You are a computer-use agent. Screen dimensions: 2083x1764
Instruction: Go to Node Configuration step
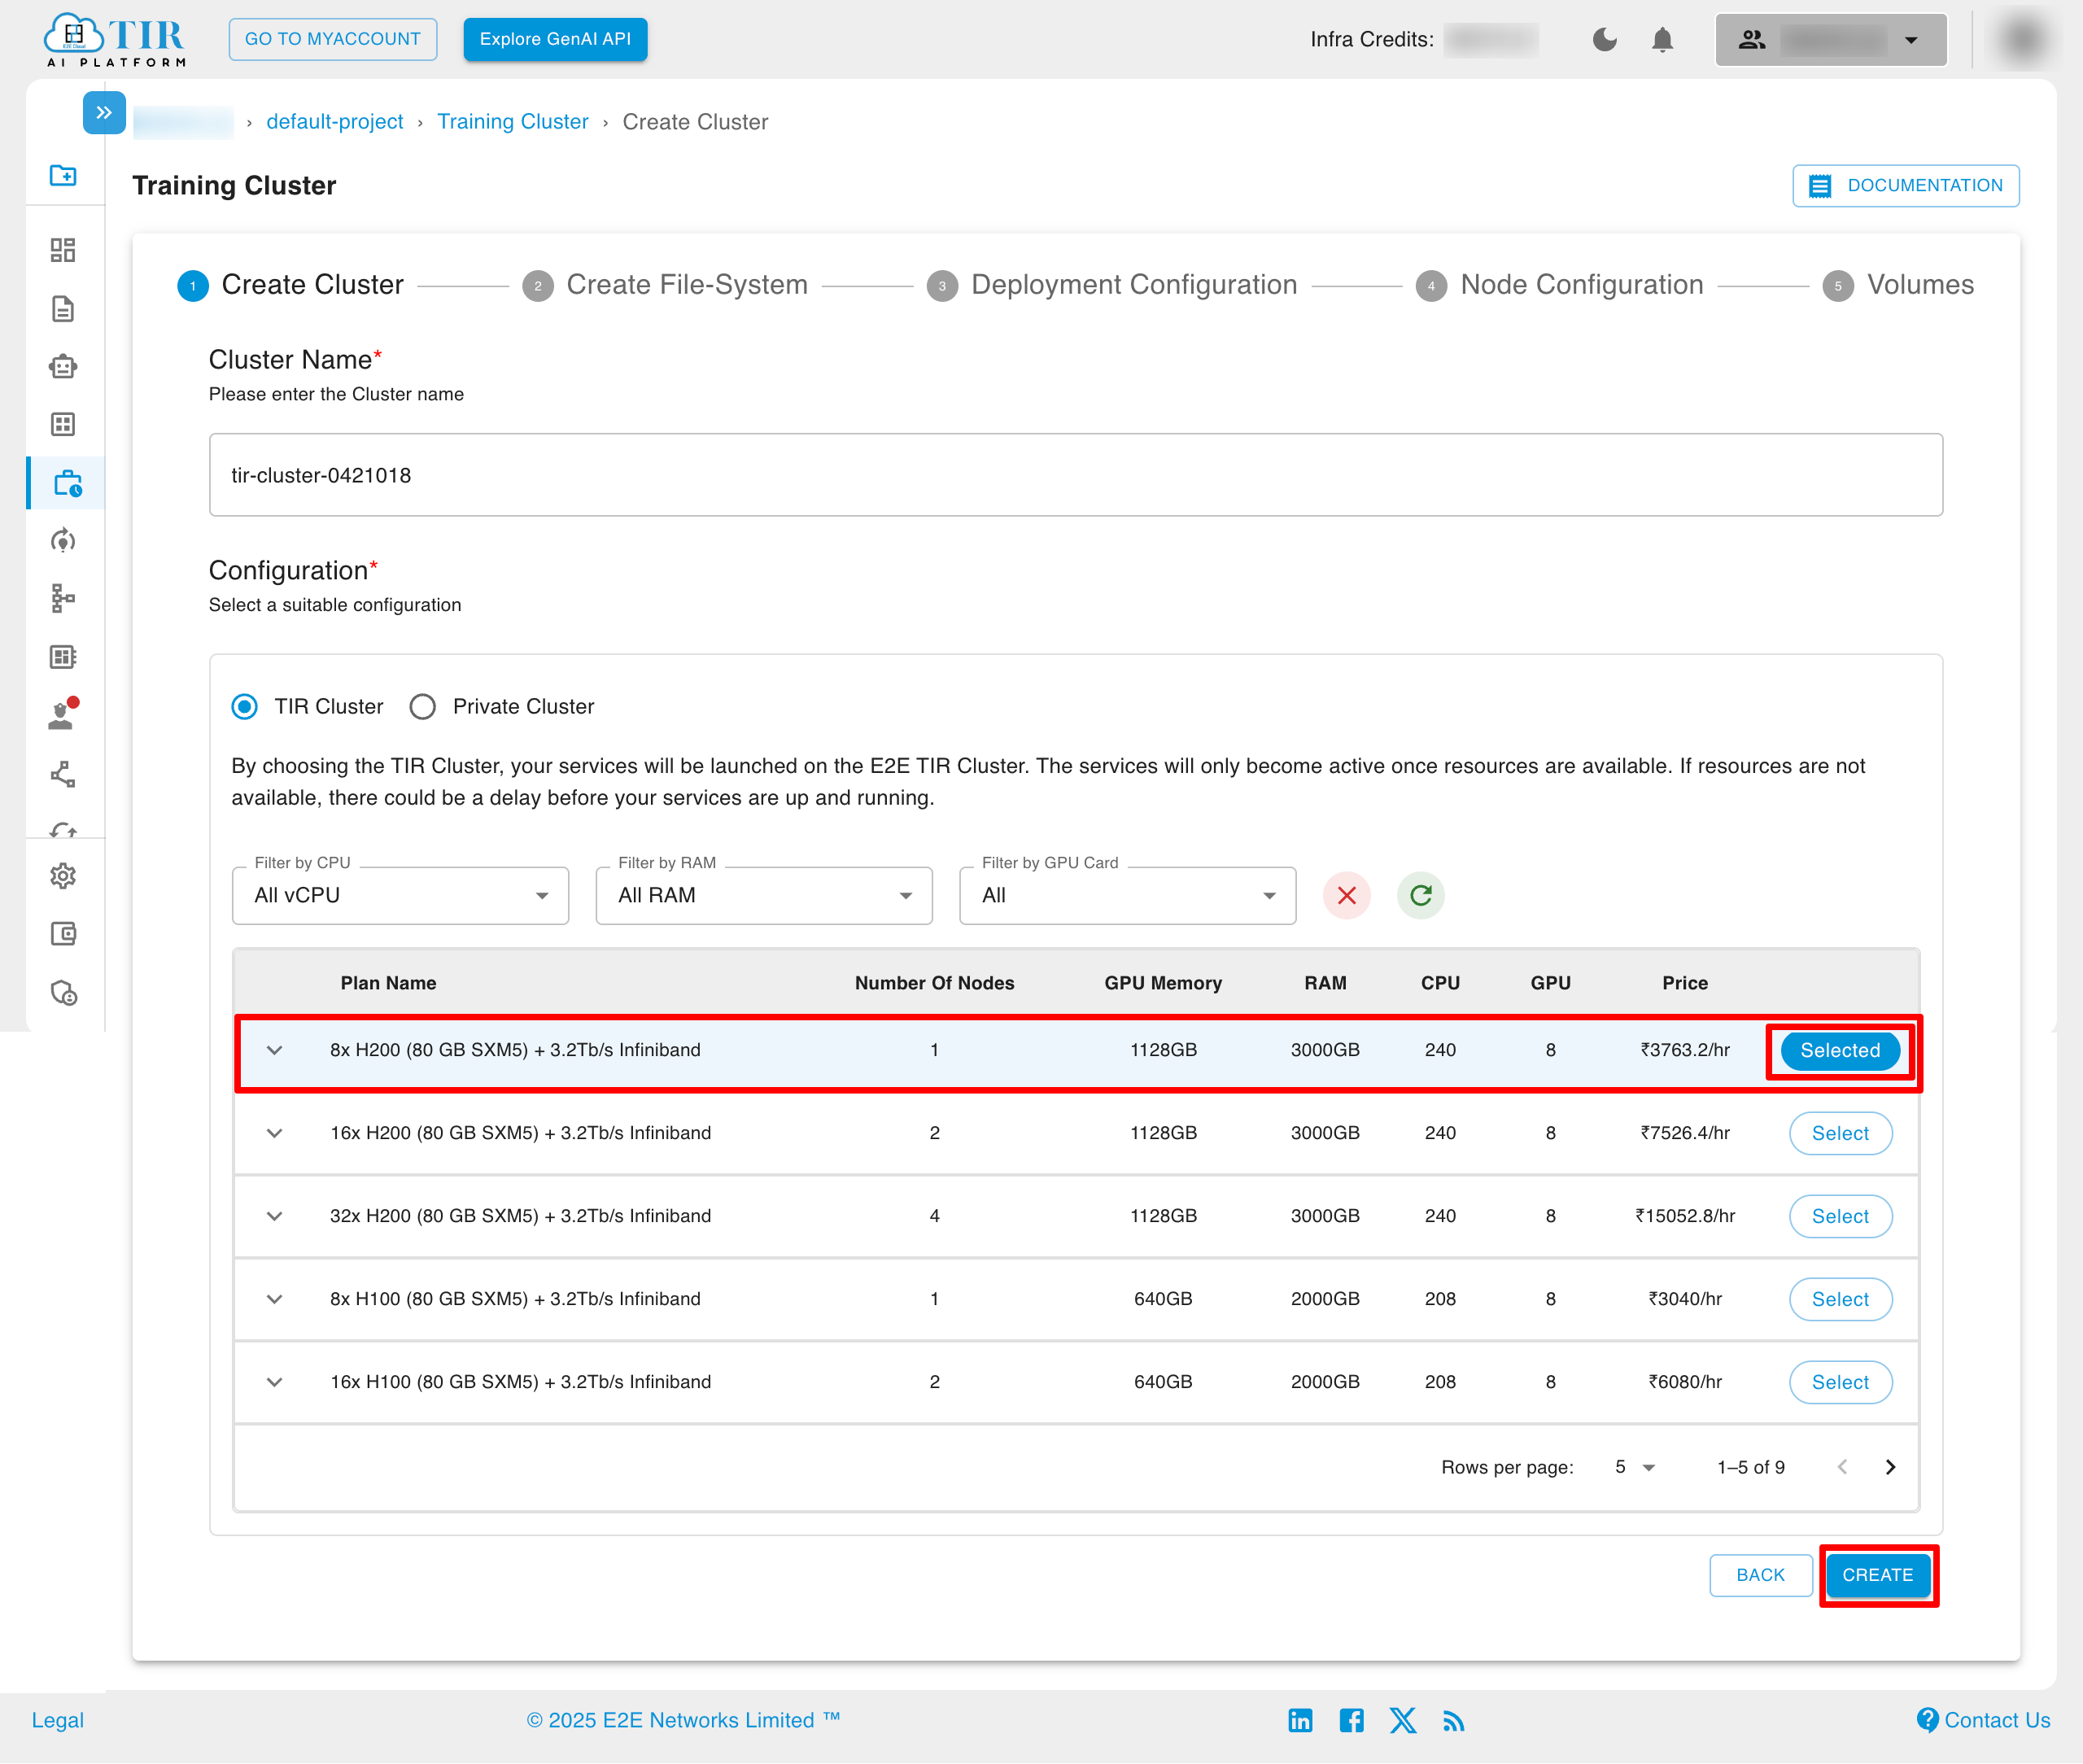coord(1560,285)
